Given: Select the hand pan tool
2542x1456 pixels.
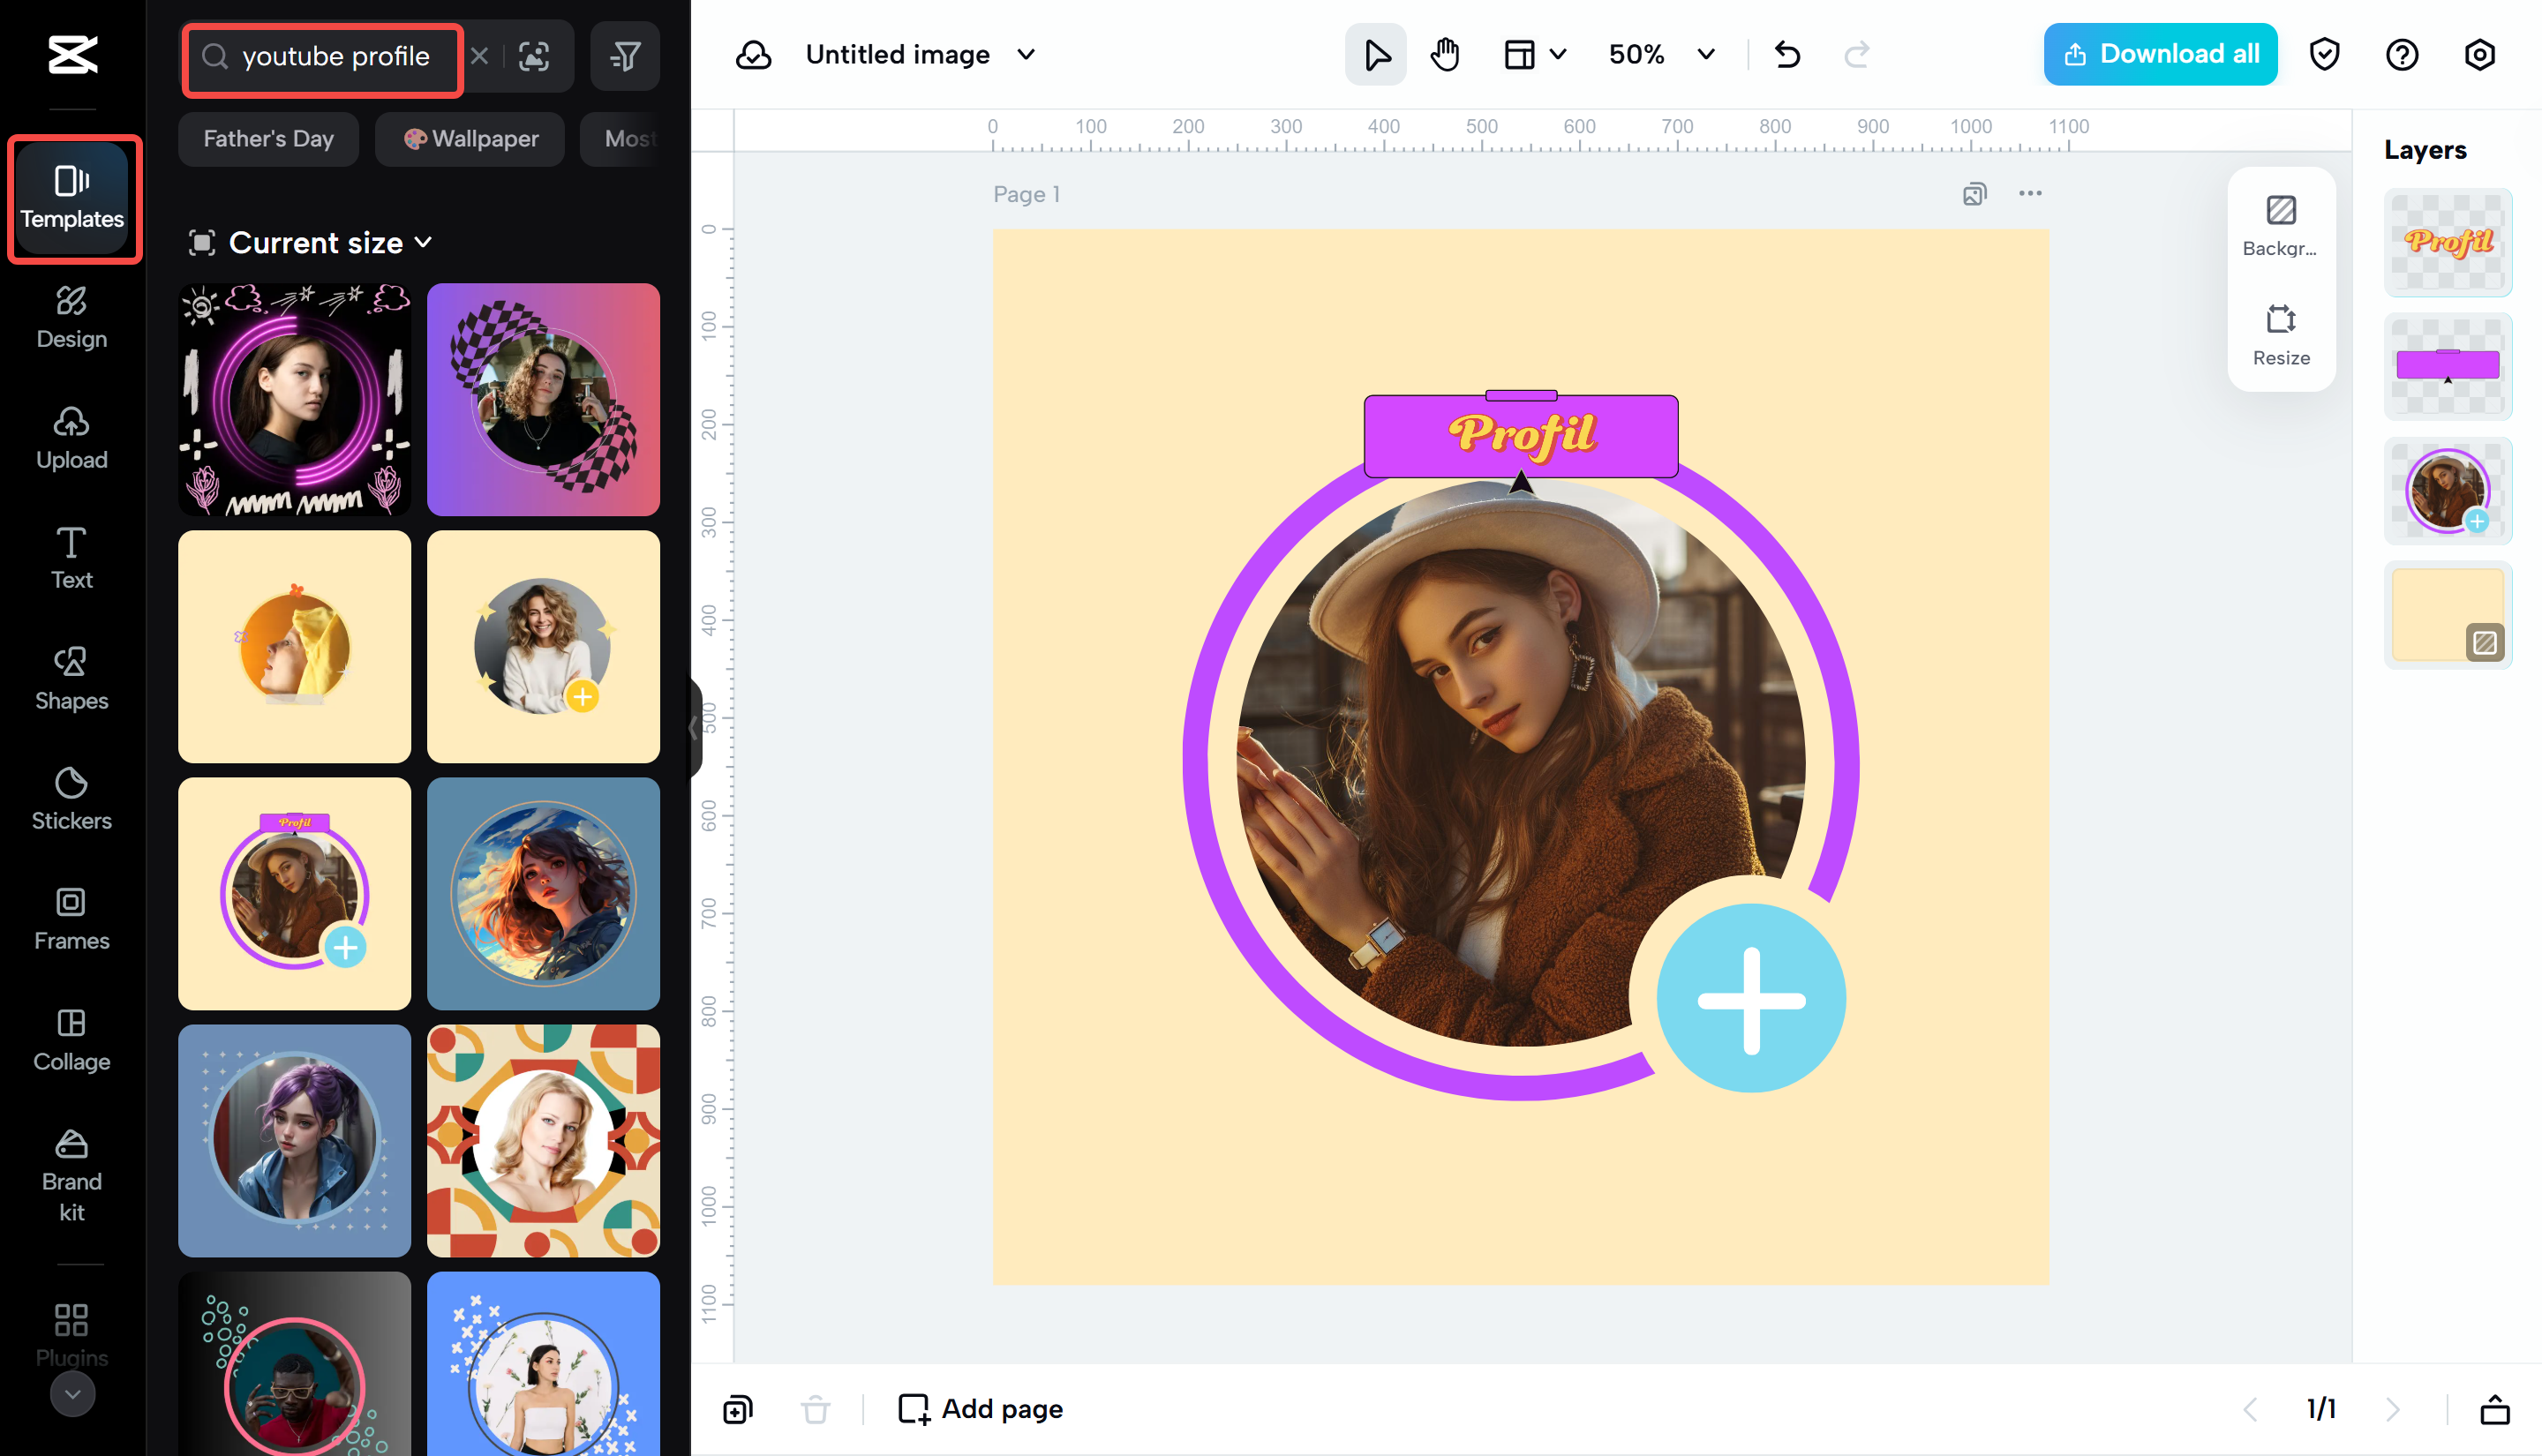Looking at the screenshot, I should coord(1444,54).
